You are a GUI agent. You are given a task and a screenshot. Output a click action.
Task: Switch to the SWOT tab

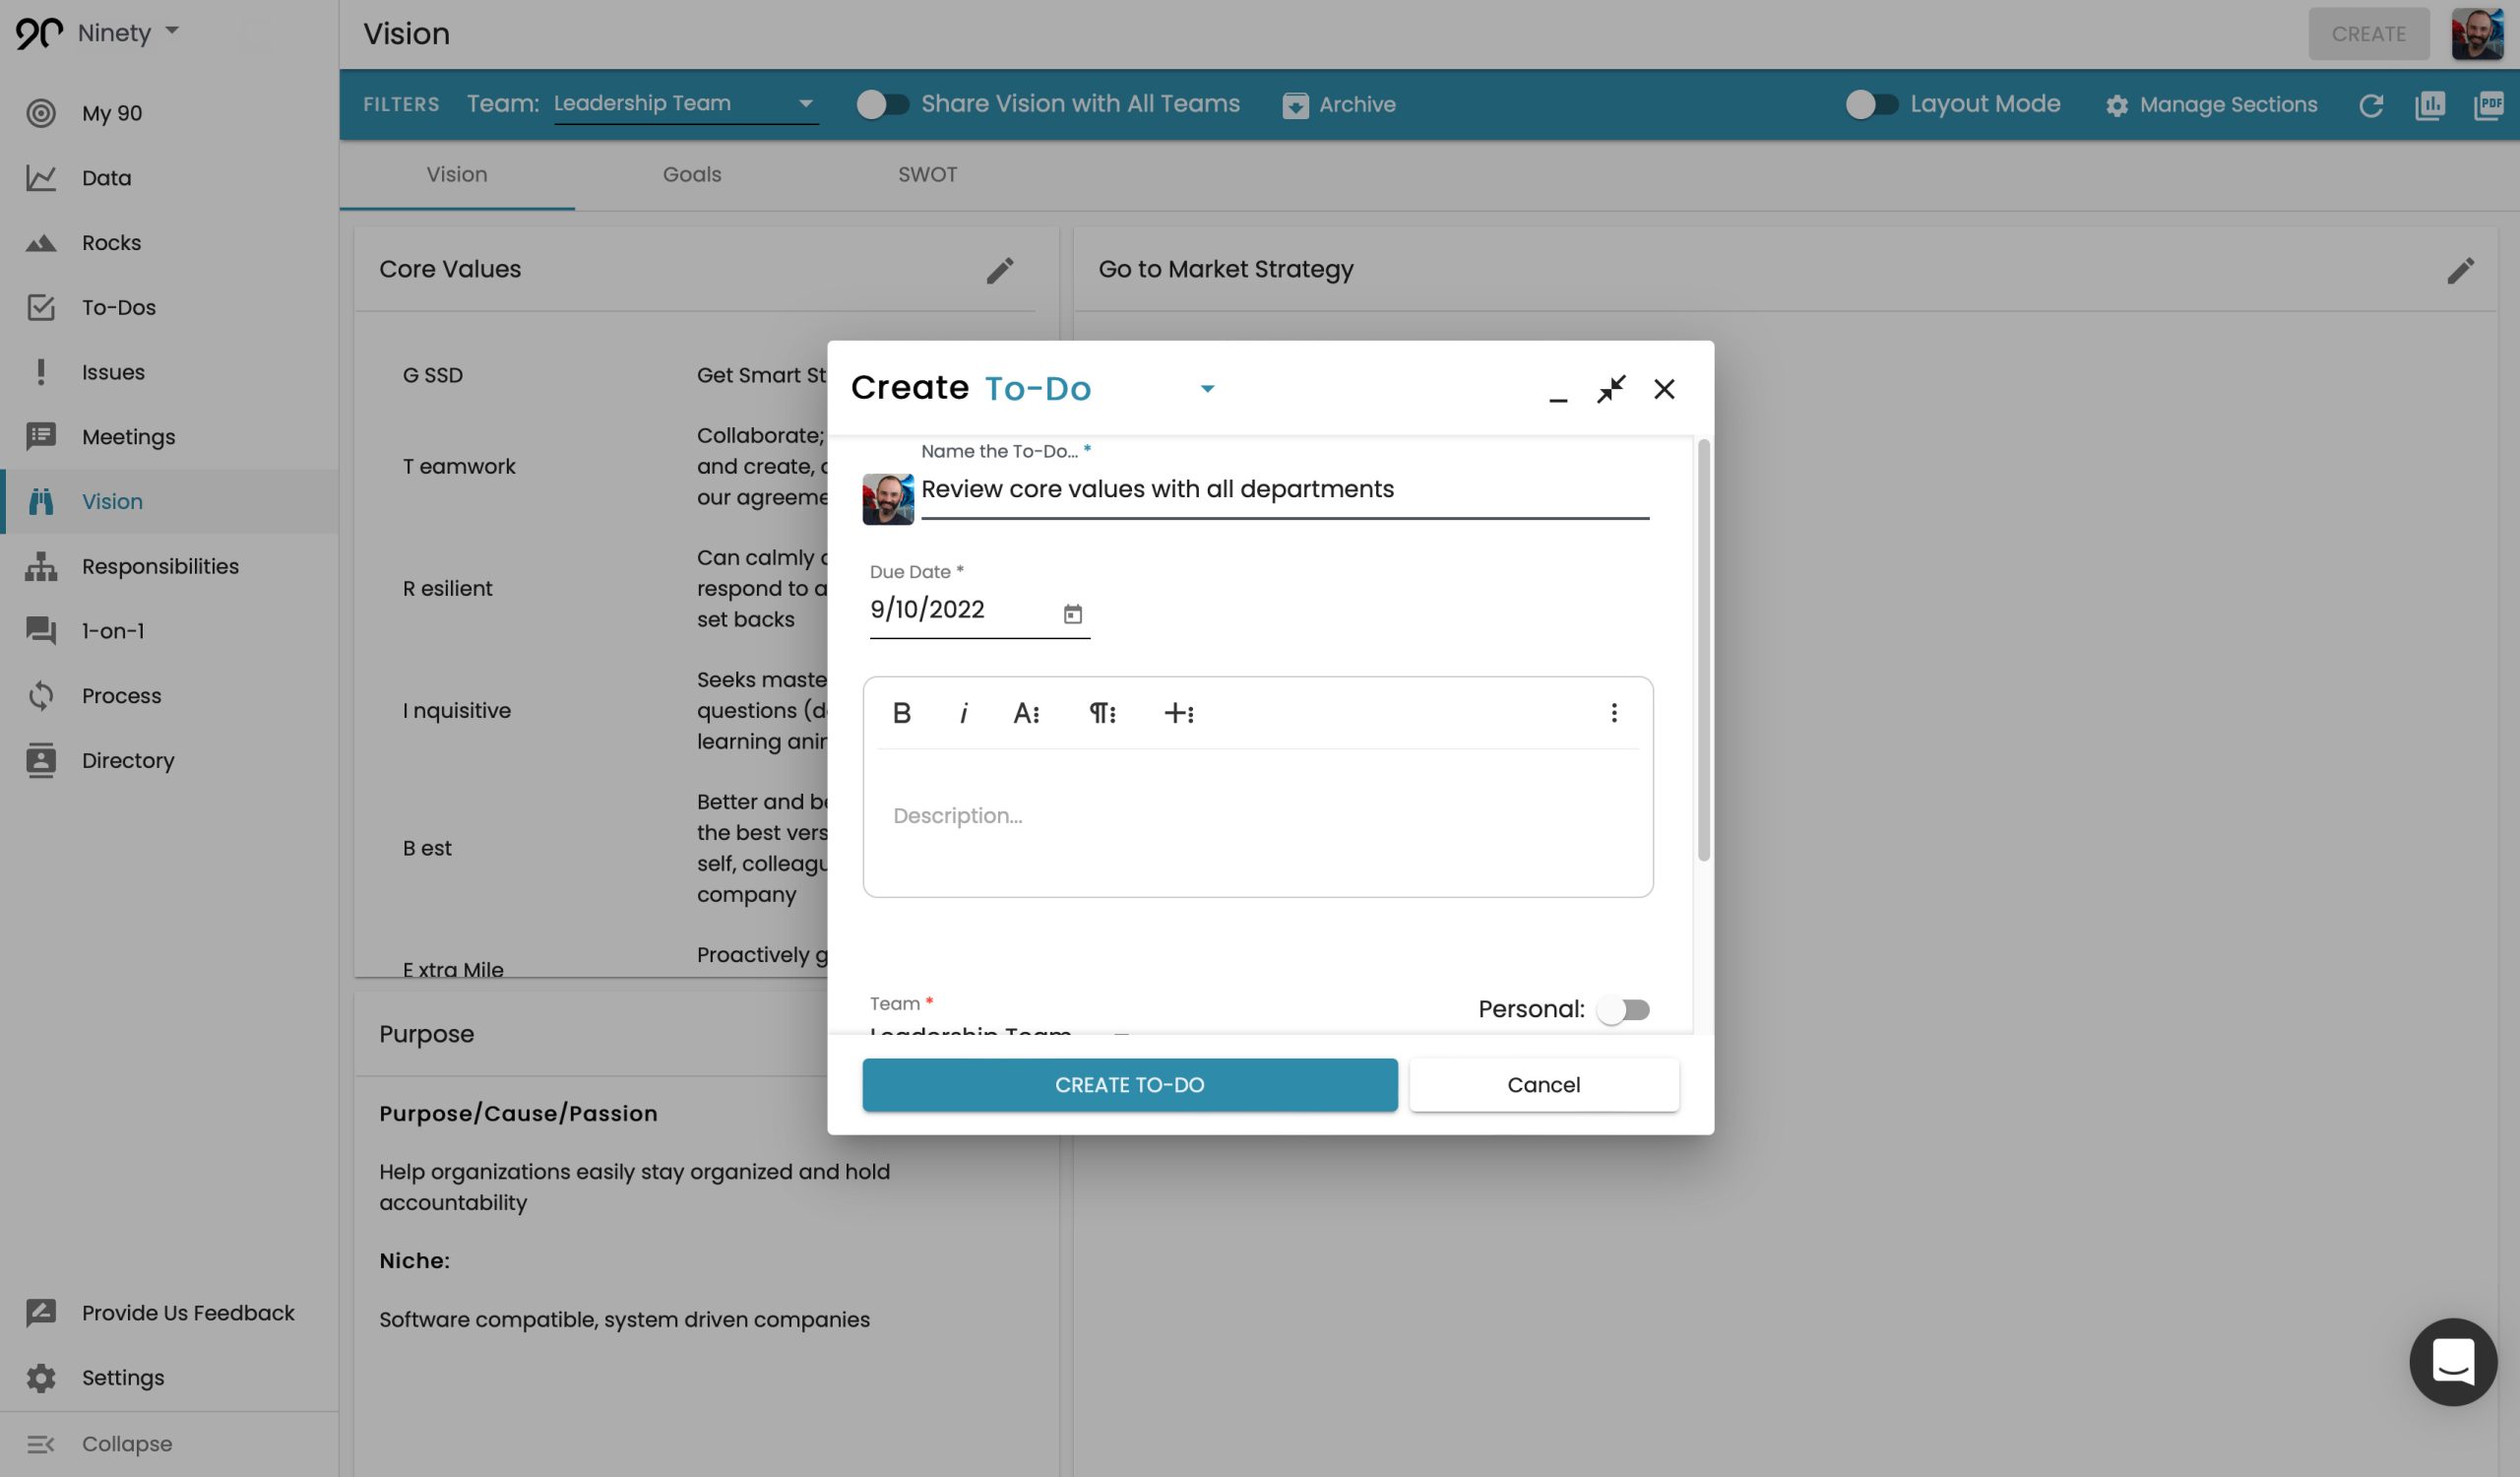click(927, 175)
